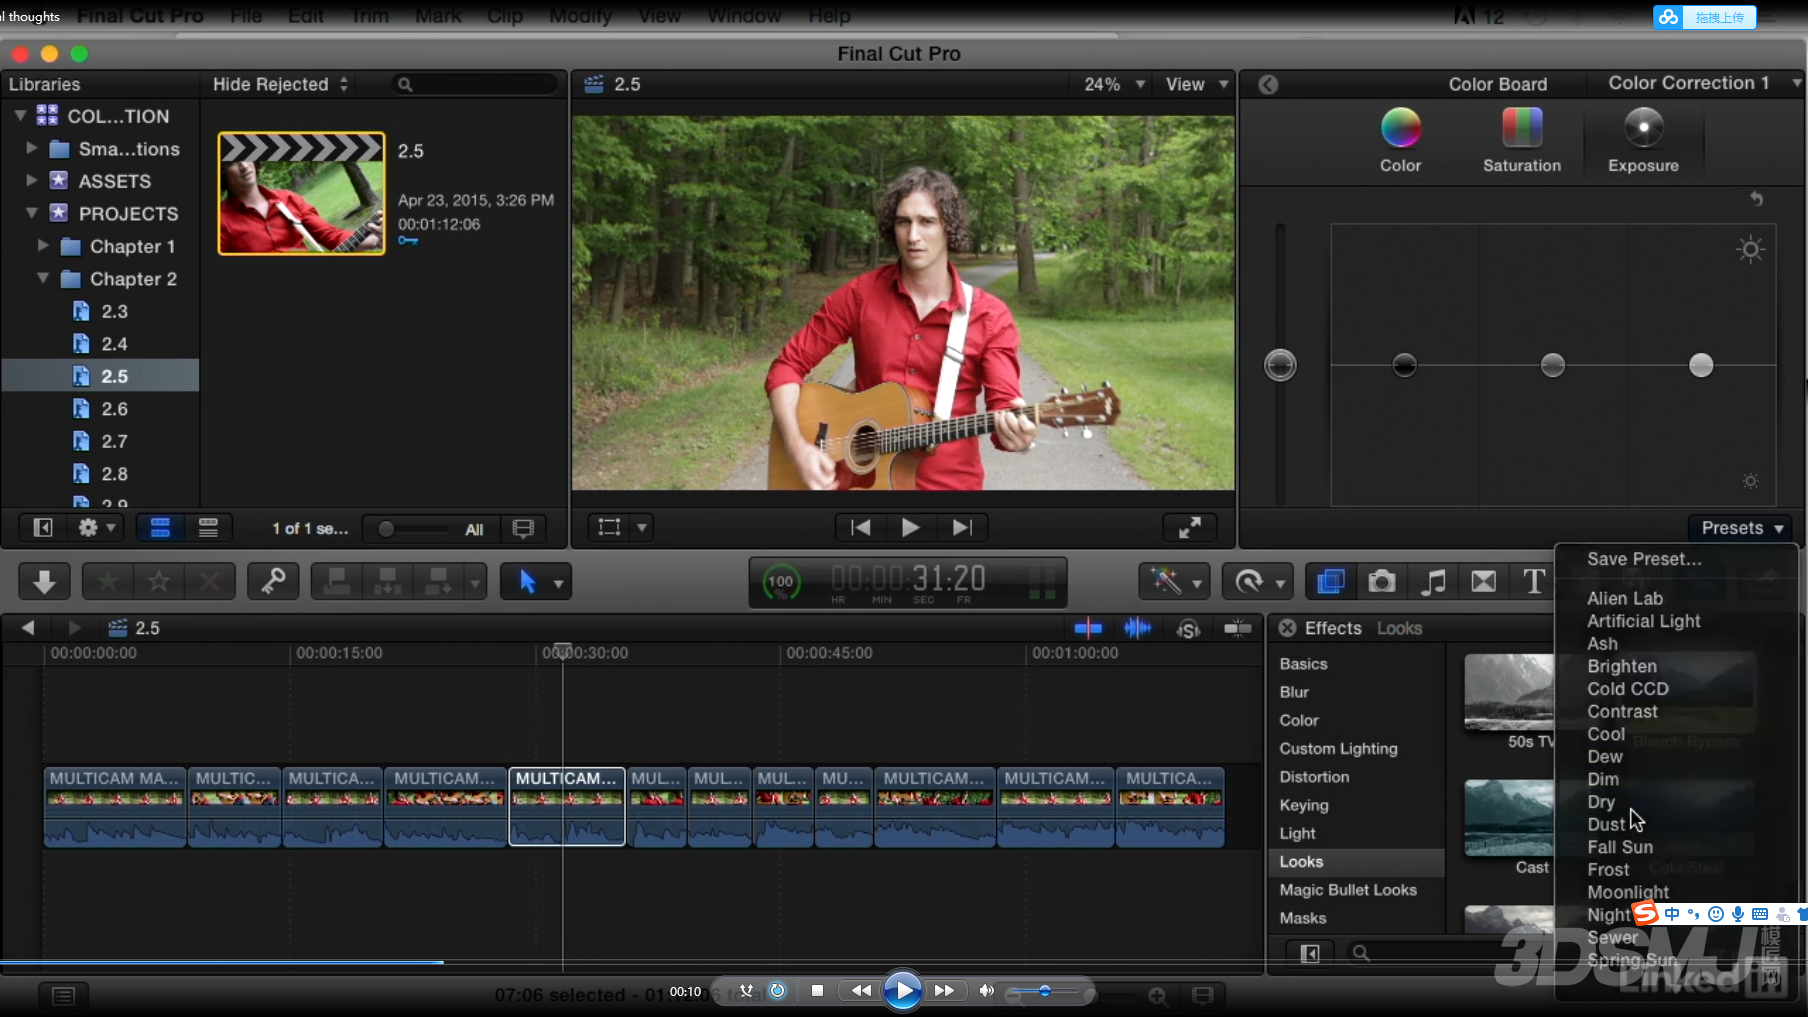Select the 2.5 project thumbnail
This screenshot has height=1017, width=1808.
[x=301, y=194]
